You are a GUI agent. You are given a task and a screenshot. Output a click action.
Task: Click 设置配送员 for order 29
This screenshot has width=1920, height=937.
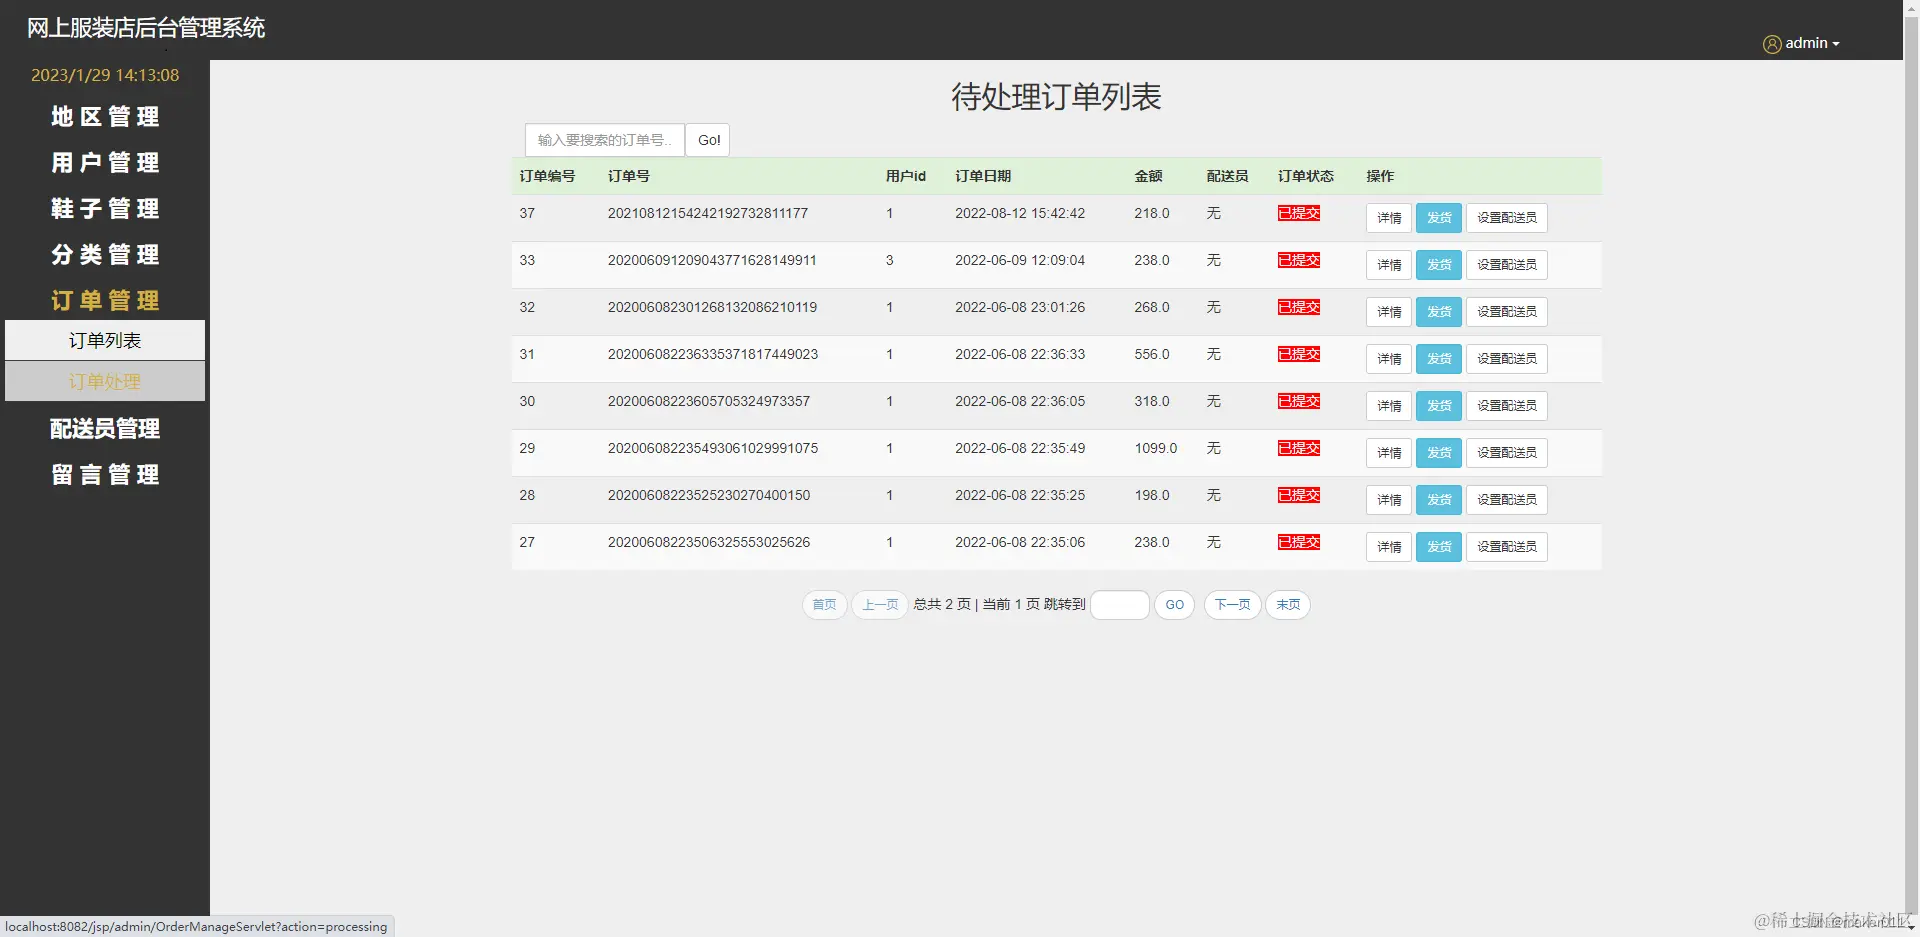coord(1507,453)
